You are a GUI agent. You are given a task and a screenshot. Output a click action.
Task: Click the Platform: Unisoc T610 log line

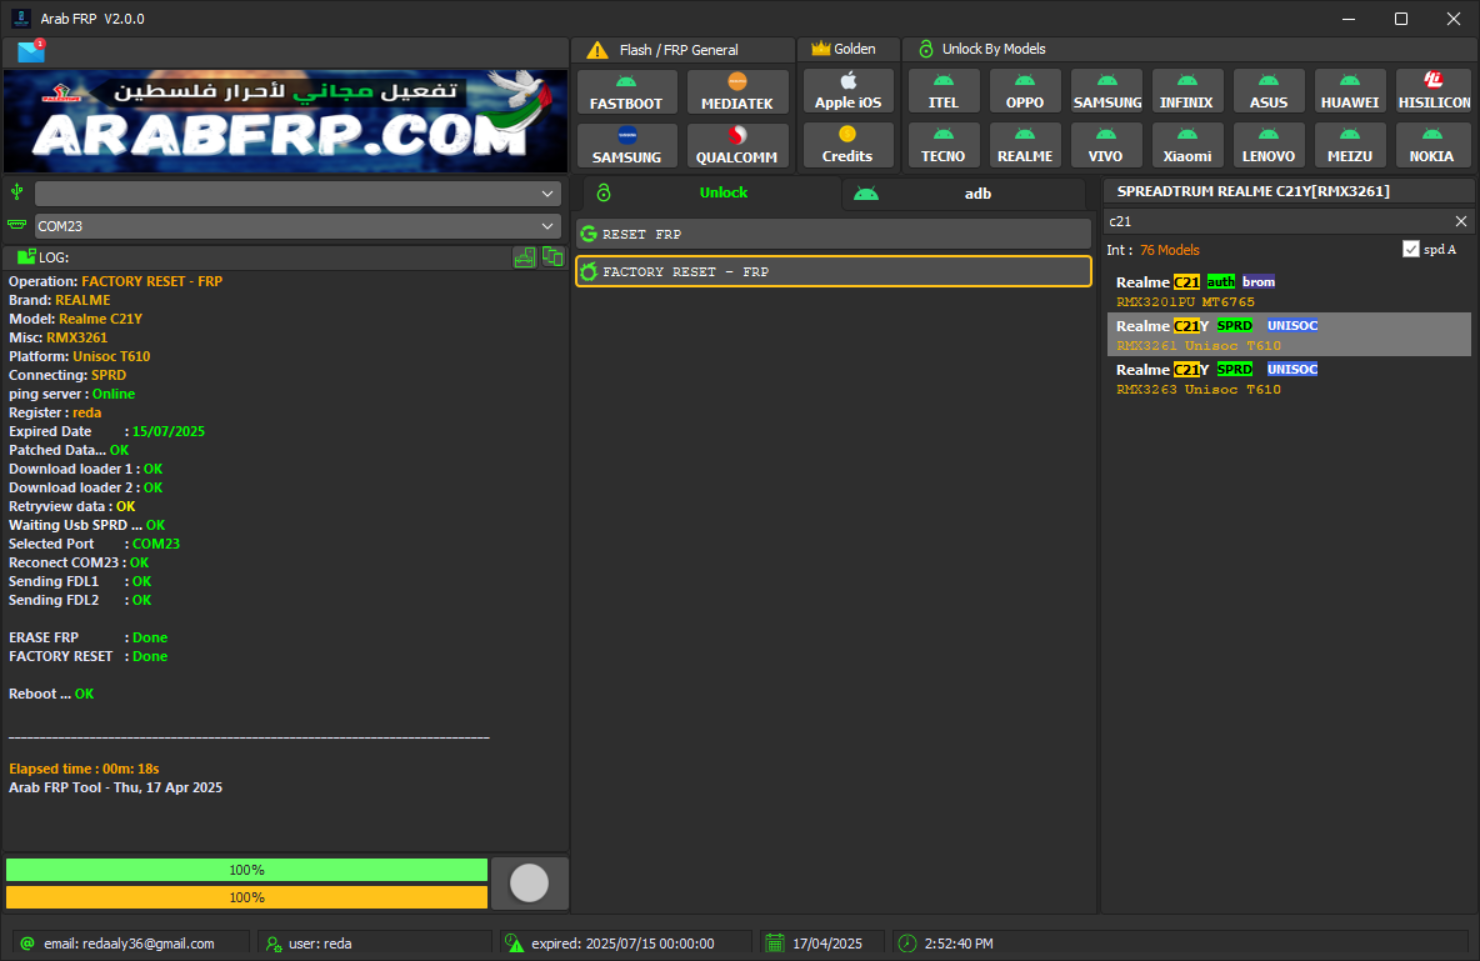pyautogui.click(x=80, y=356)
